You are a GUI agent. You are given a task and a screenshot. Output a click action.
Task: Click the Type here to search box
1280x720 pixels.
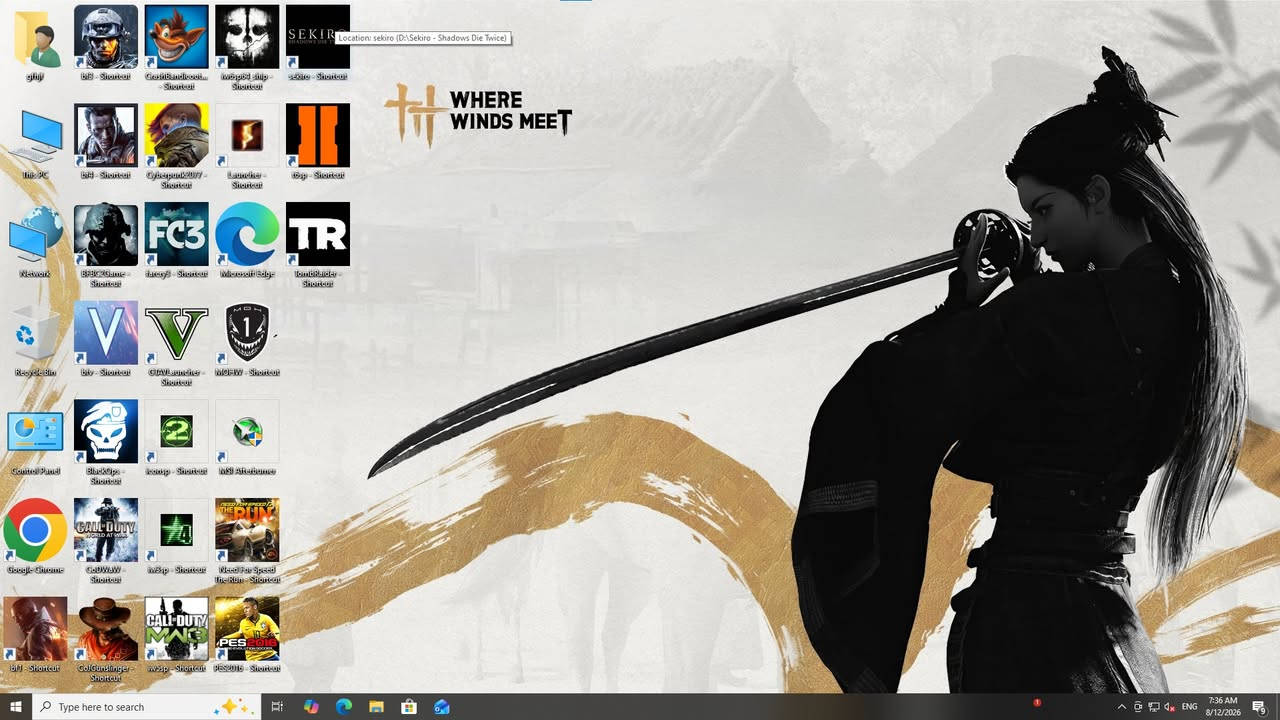click(x=147, y=707)
